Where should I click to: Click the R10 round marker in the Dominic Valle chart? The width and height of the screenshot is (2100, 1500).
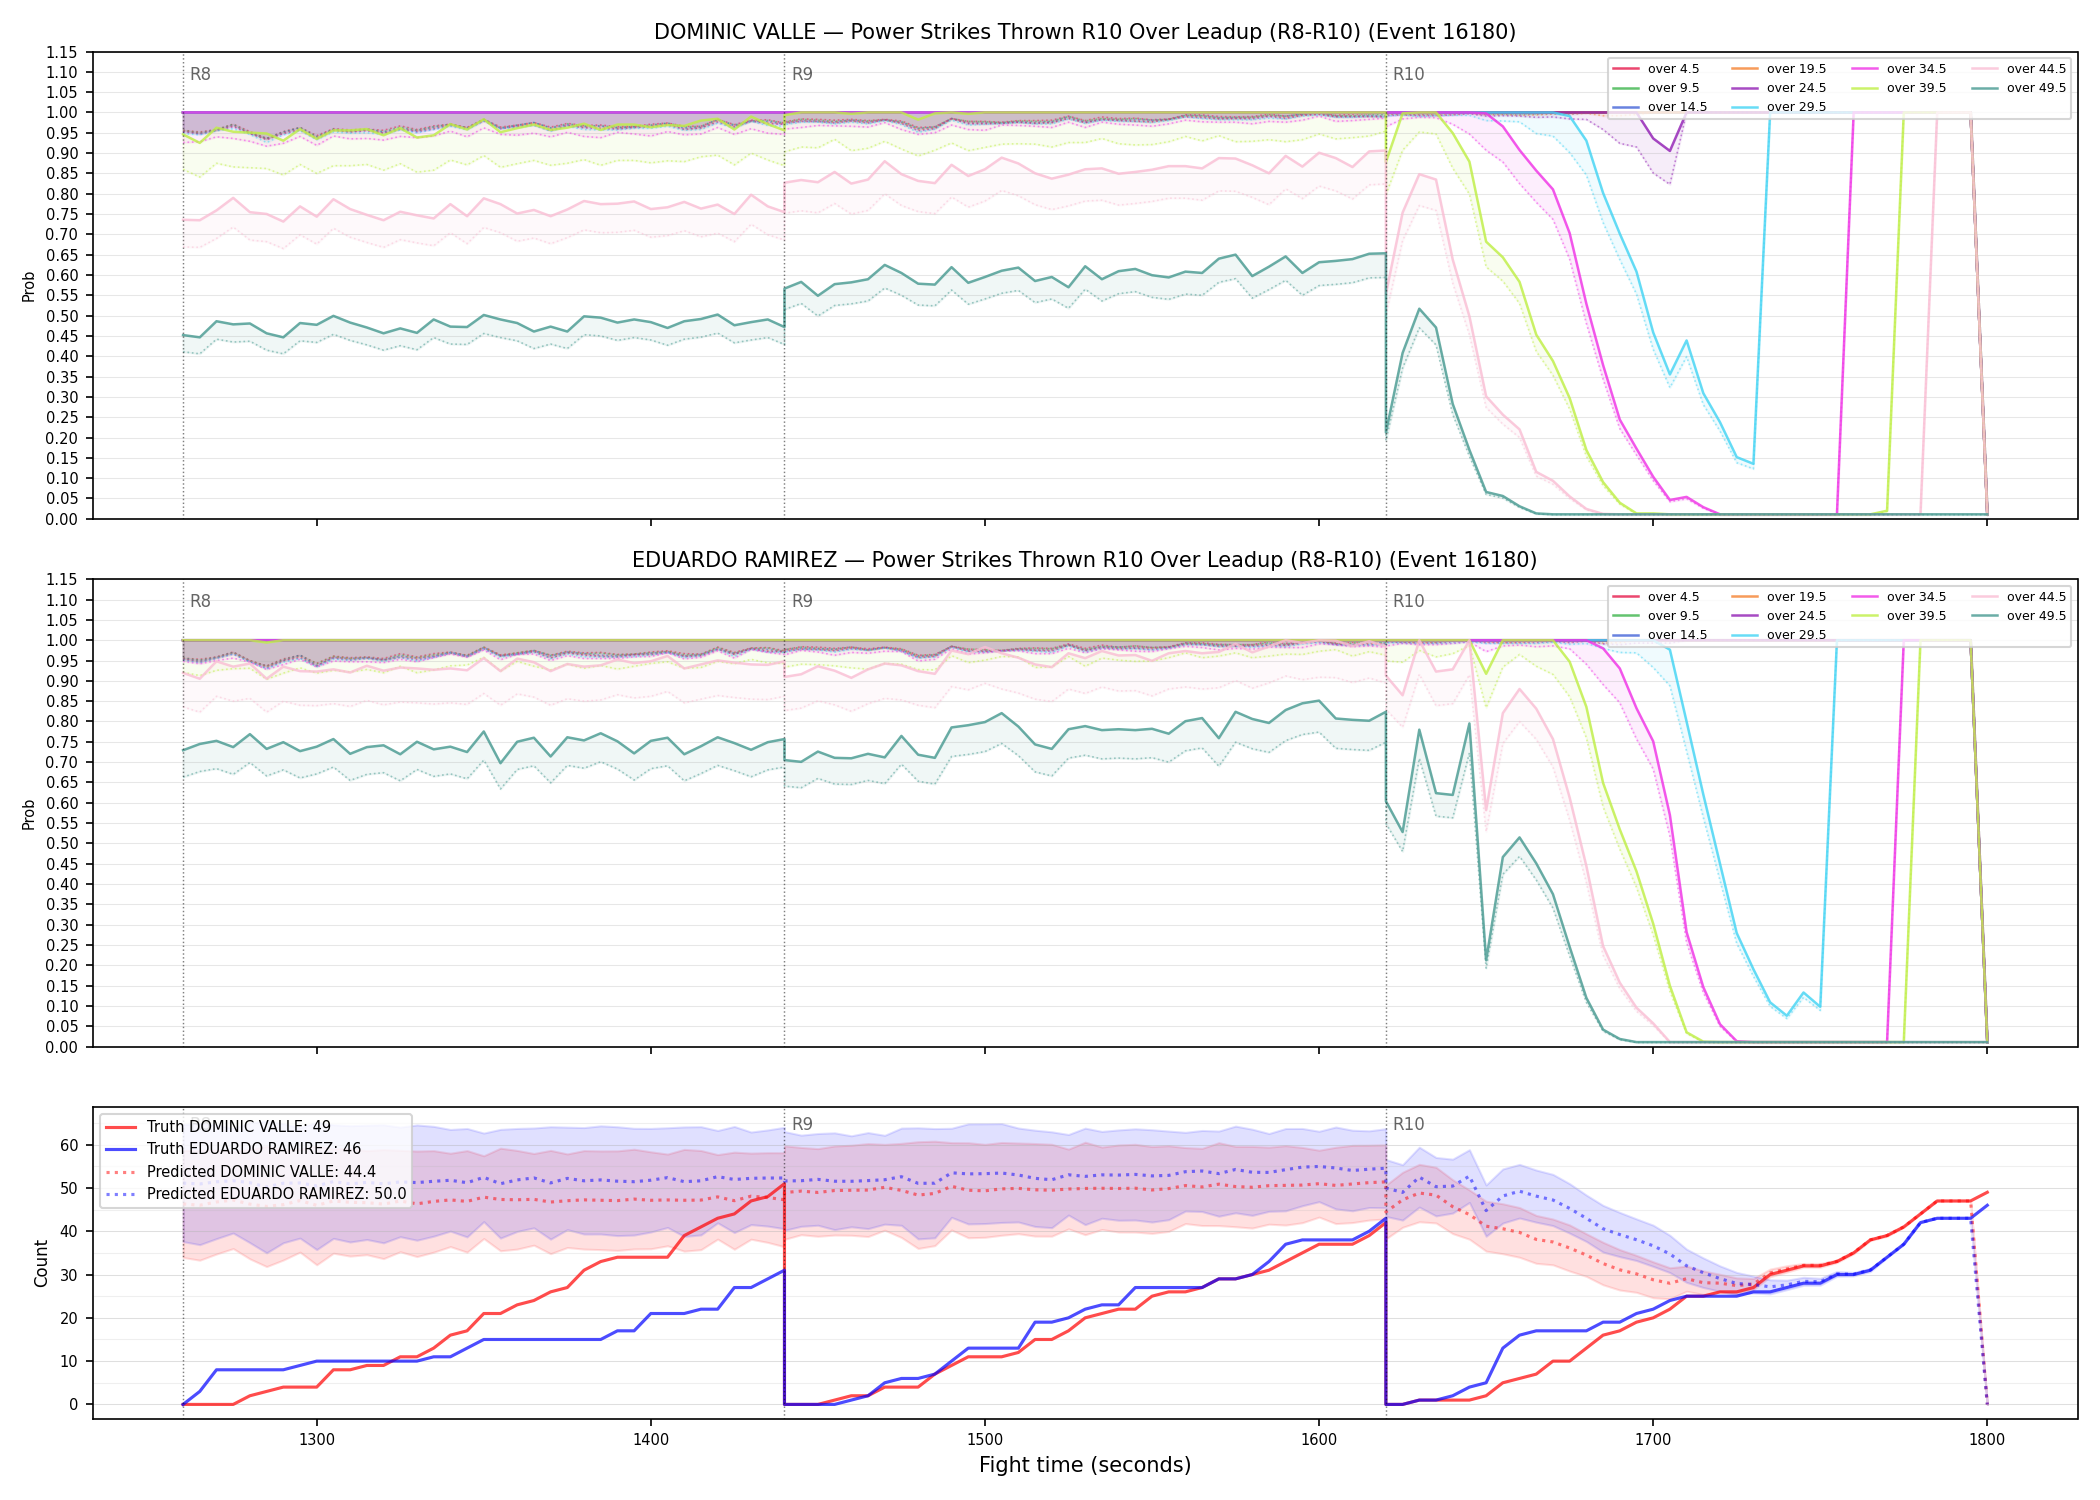(1408, 74)
